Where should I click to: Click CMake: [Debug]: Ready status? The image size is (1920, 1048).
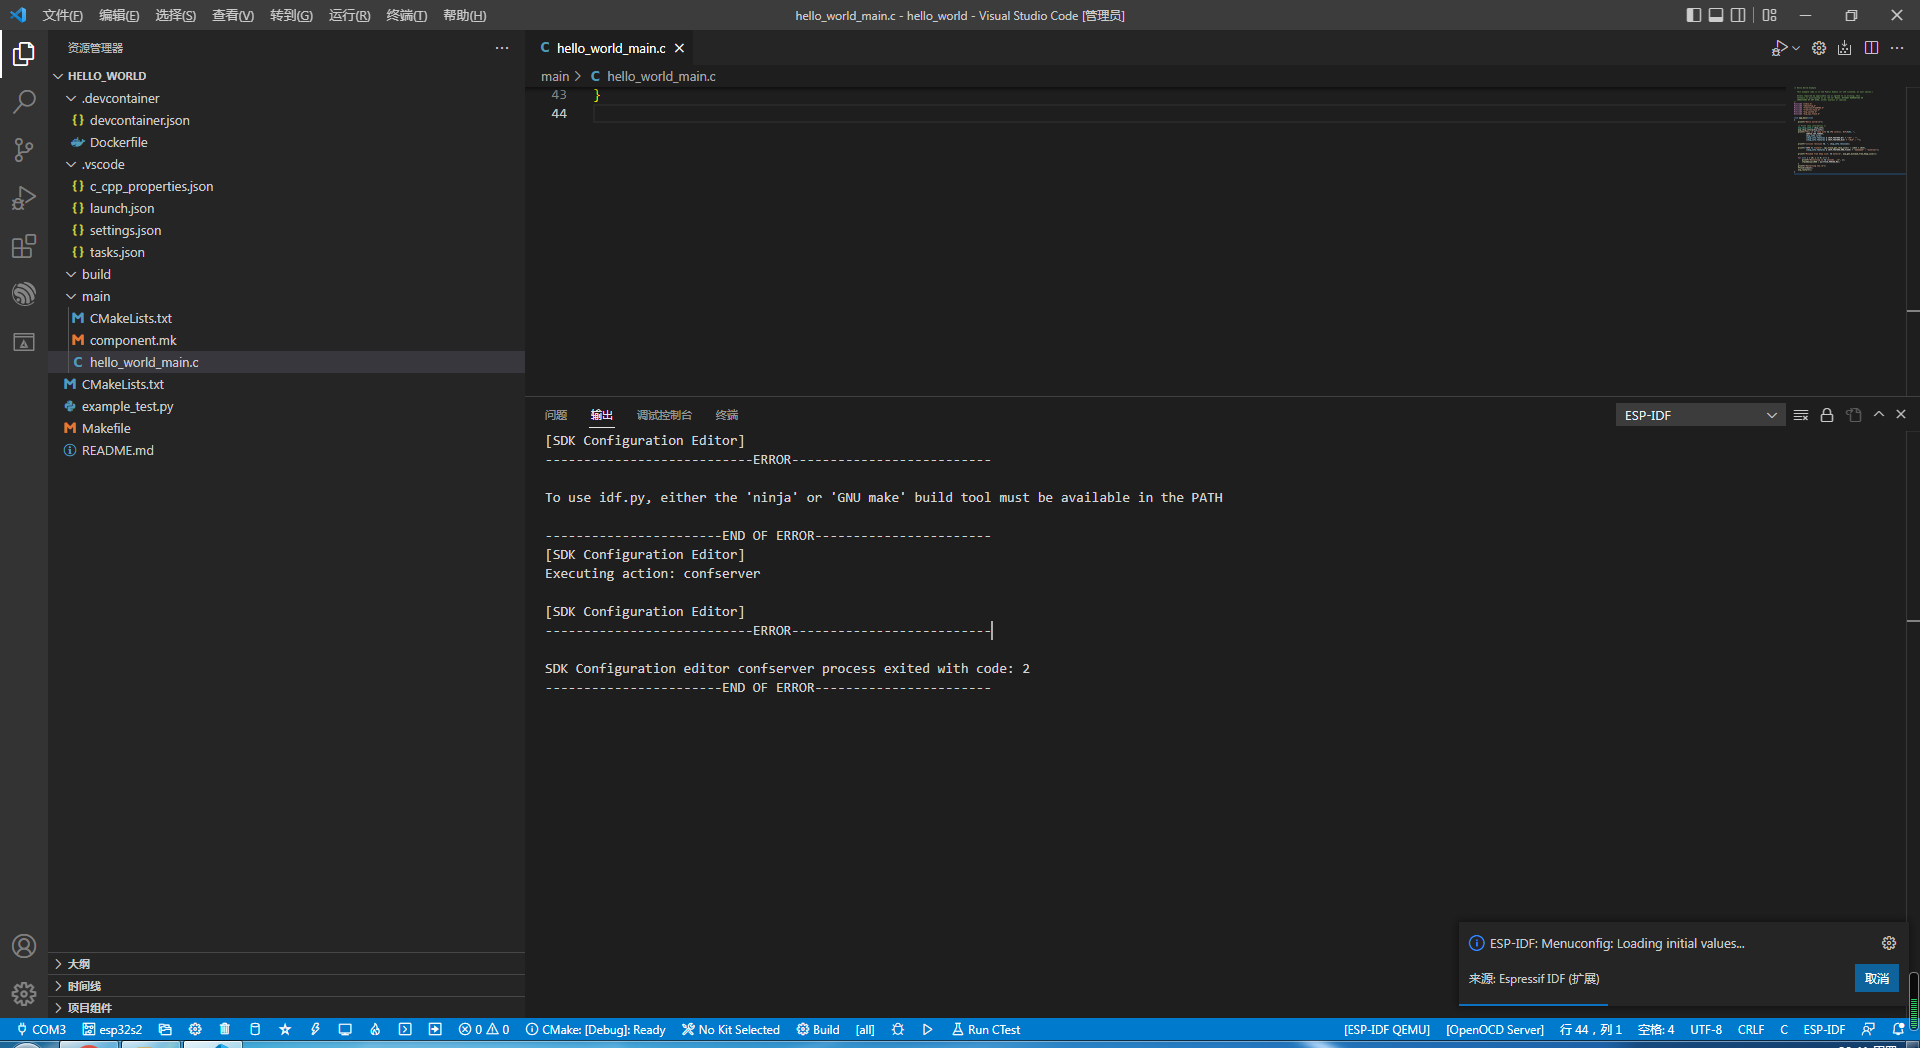(x=596, y=1029)
